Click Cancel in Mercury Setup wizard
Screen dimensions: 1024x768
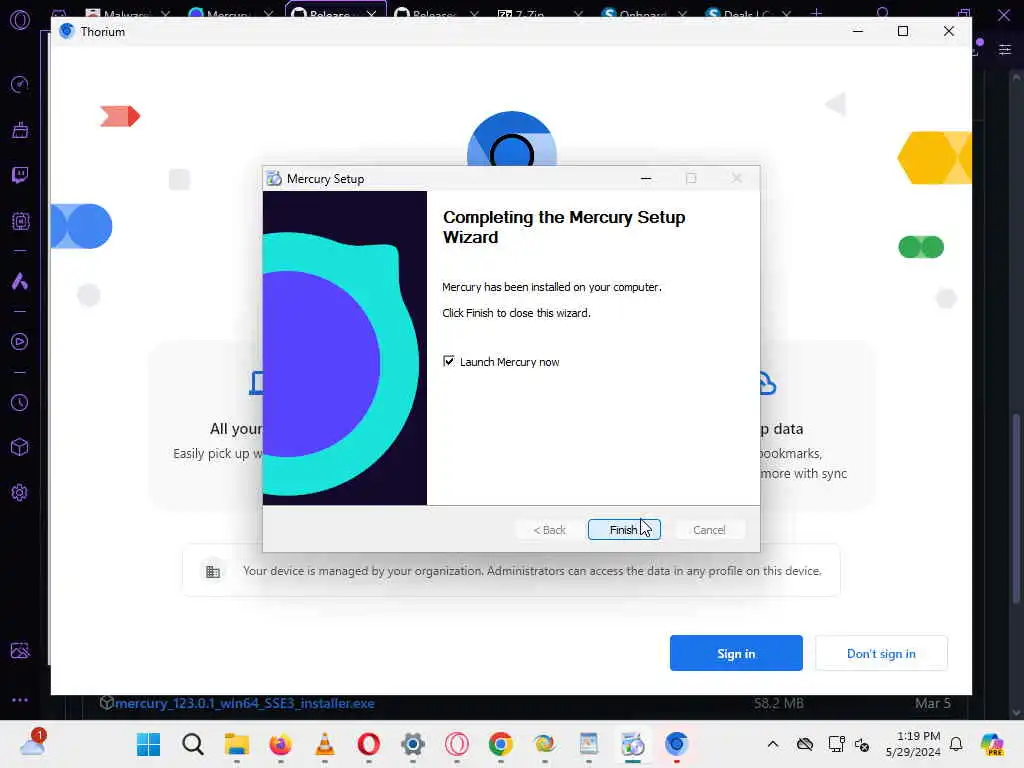709,530
